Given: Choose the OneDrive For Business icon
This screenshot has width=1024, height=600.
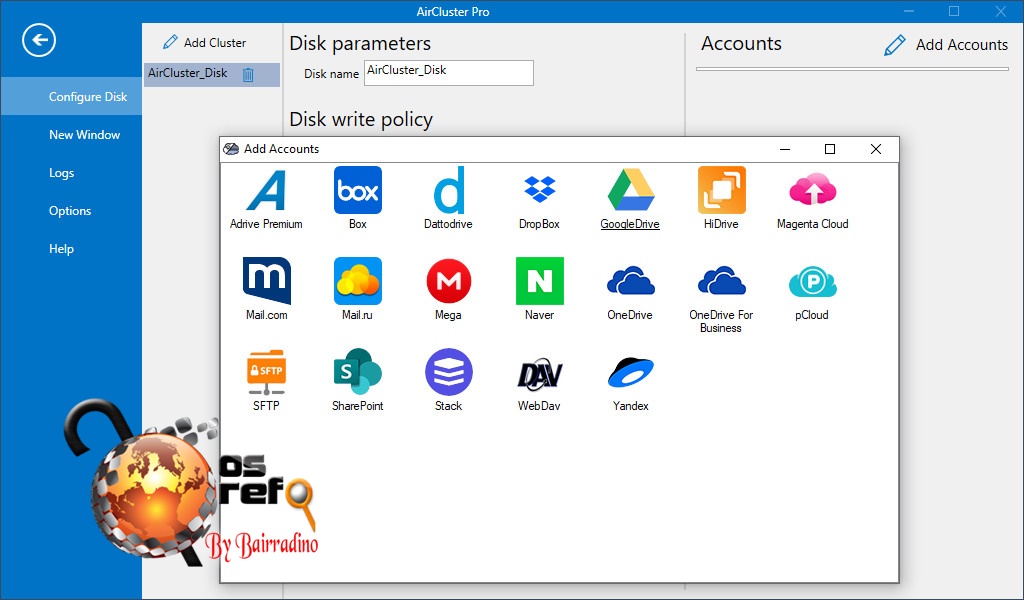Looking at the screenshot, I should point(722,281).
